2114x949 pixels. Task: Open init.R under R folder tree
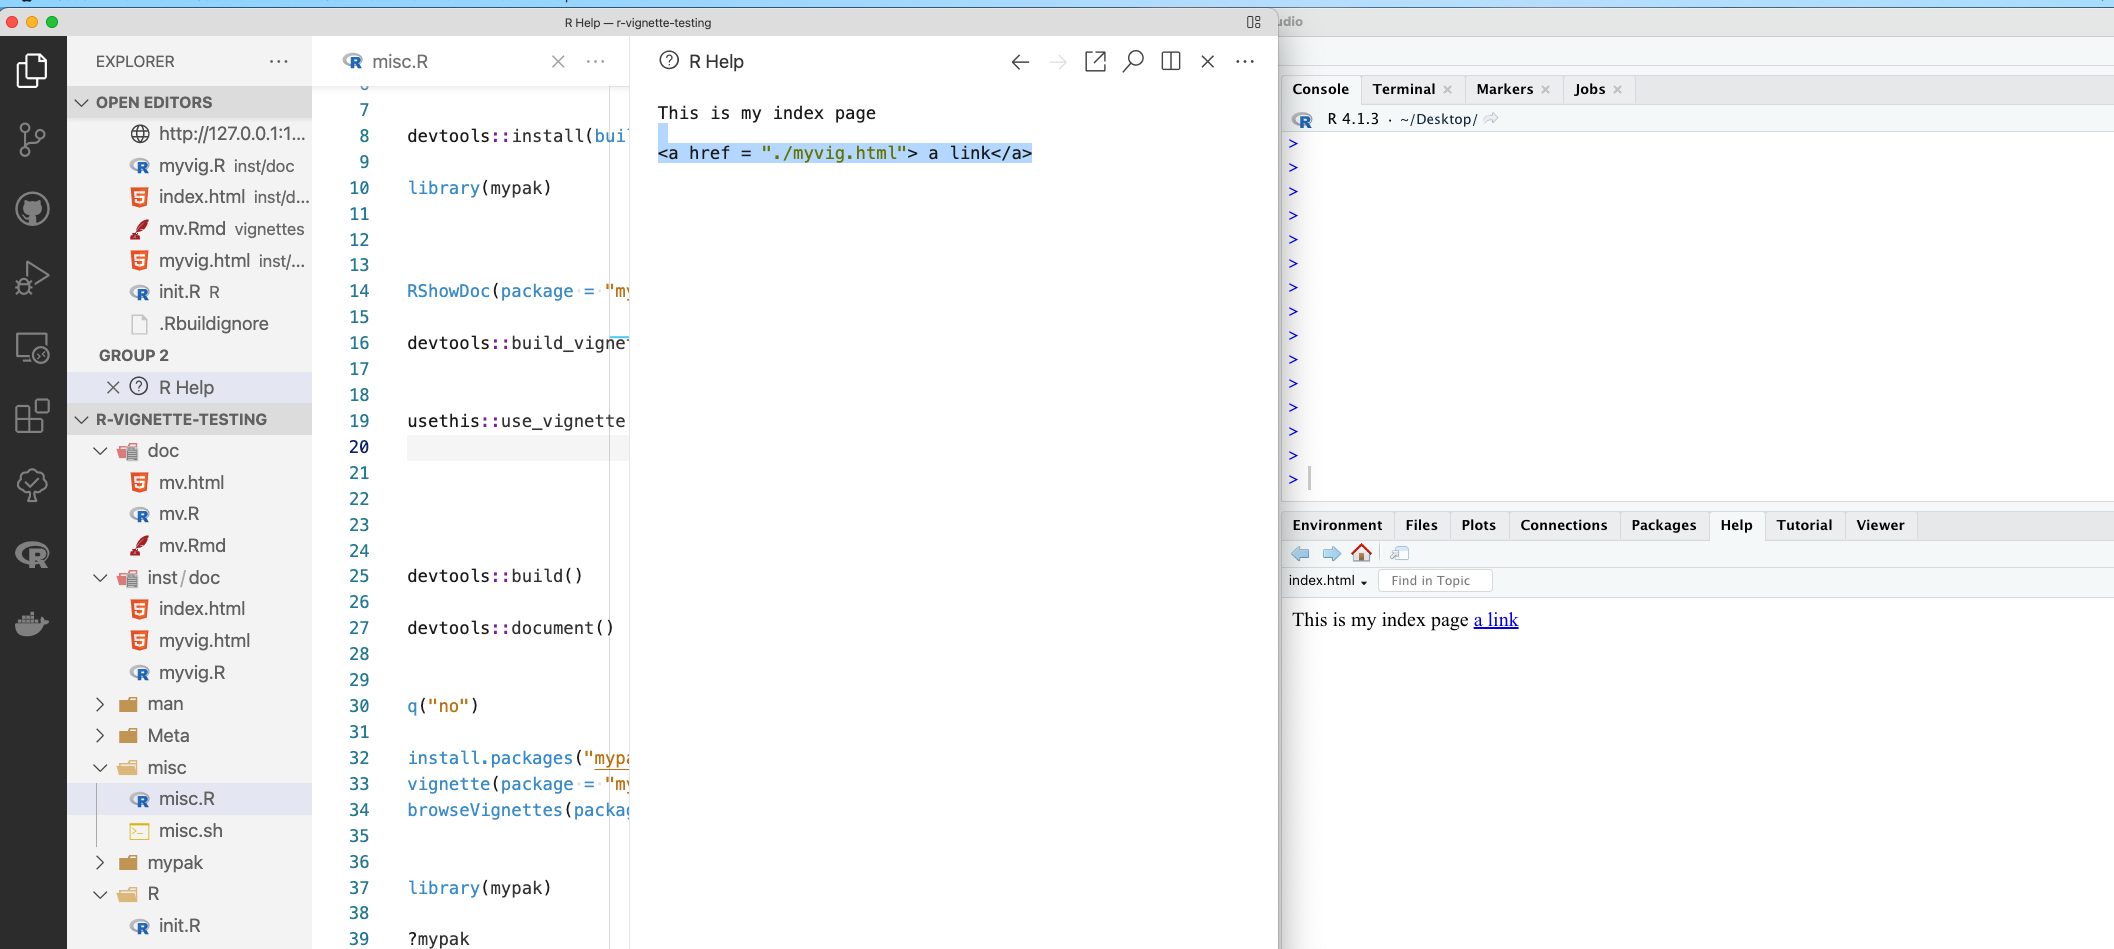[190, 926]
